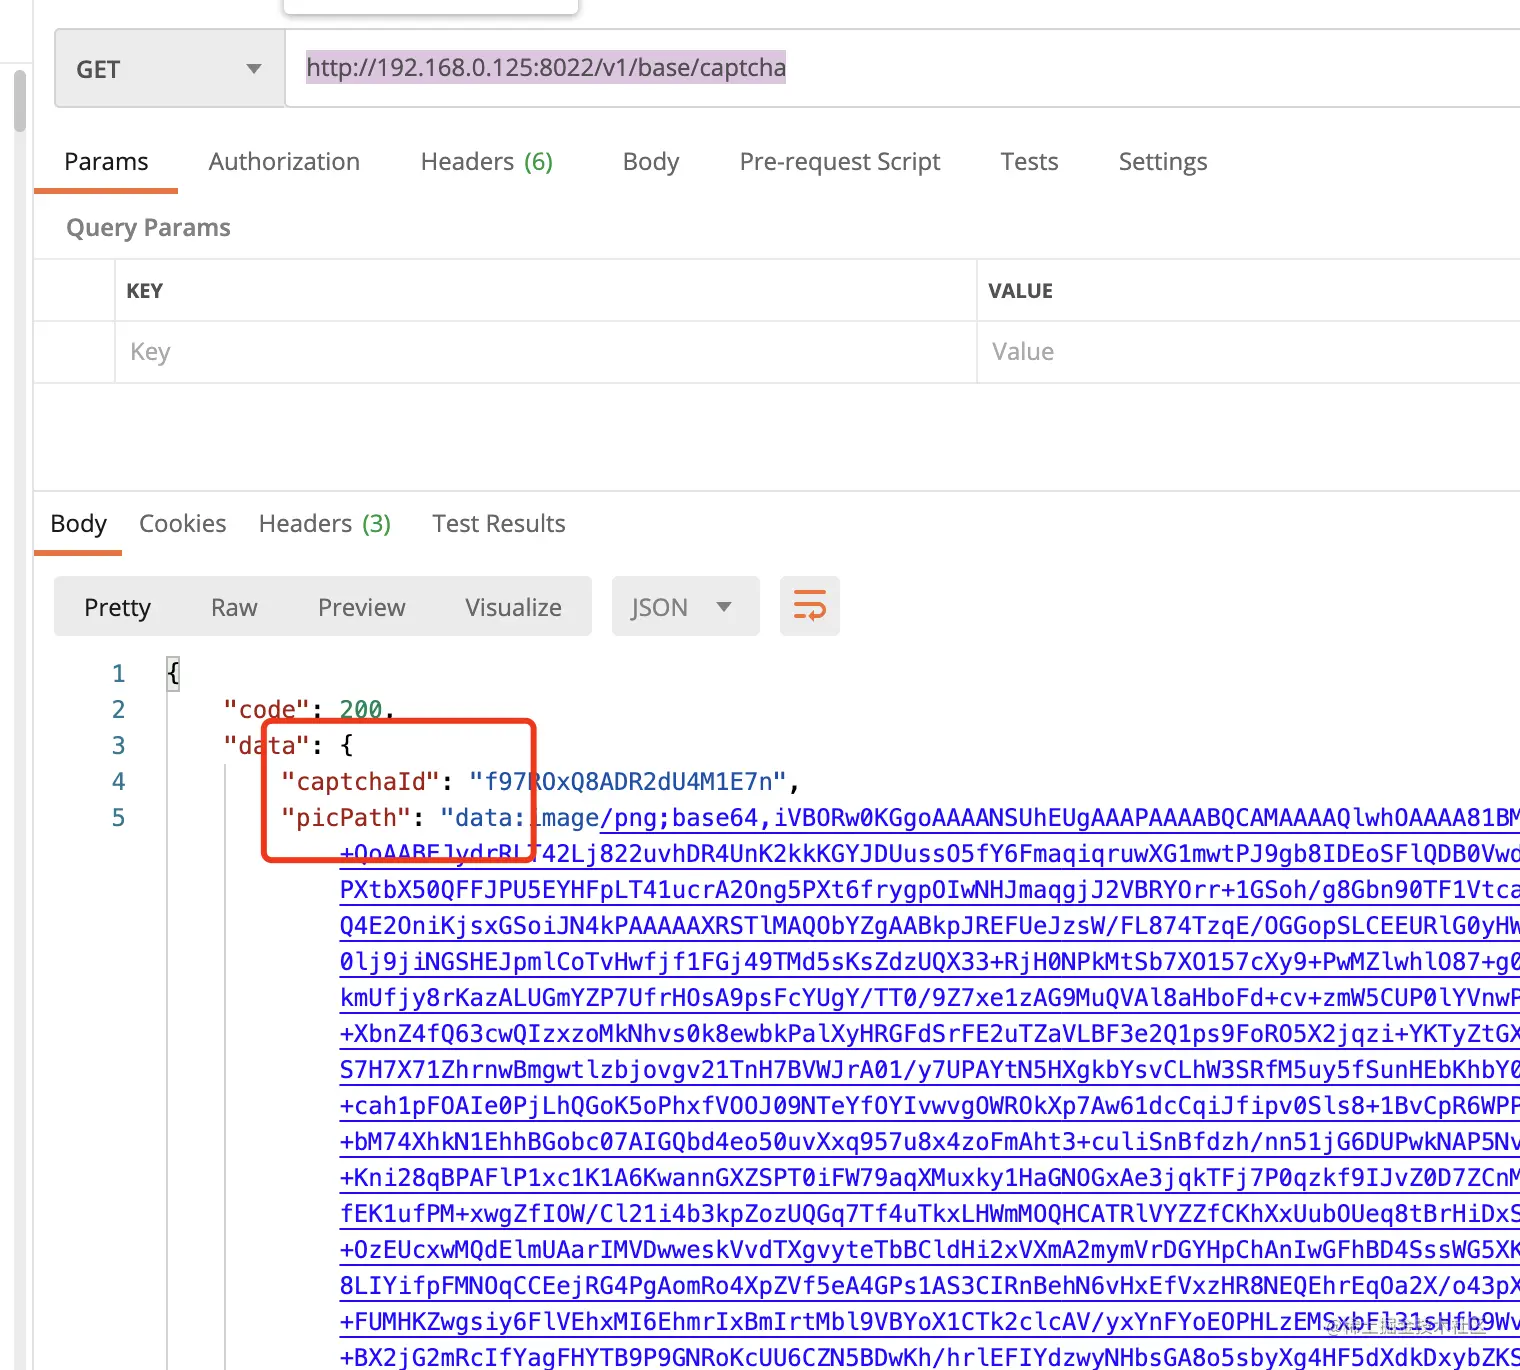
Task: Open the Settings tab
Action: click(x=1163, y=162)
